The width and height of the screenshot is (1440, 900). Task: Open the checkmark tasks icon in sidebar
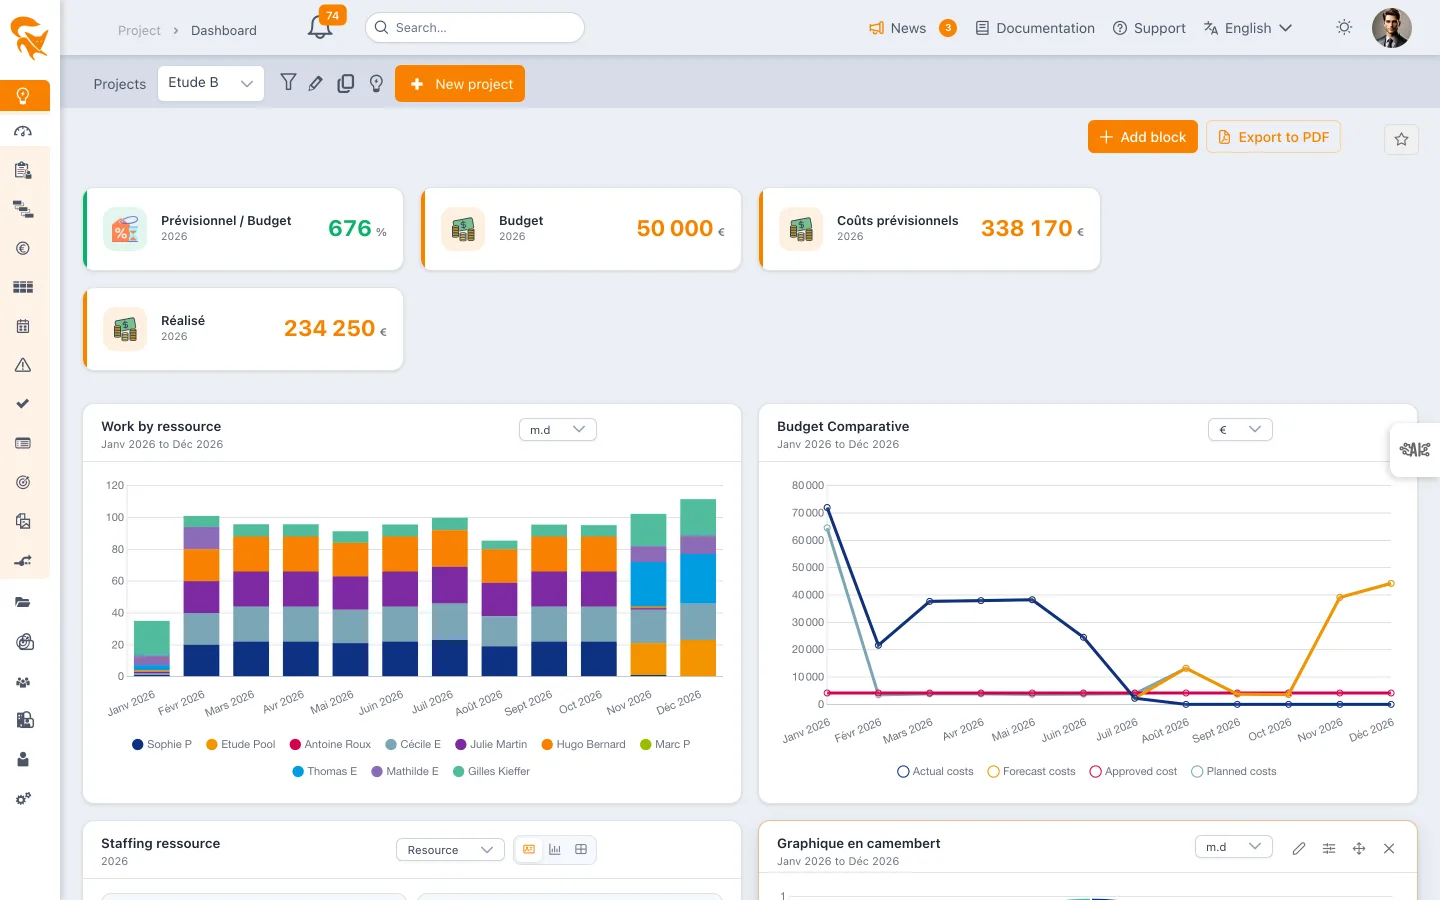pos(23,404)
